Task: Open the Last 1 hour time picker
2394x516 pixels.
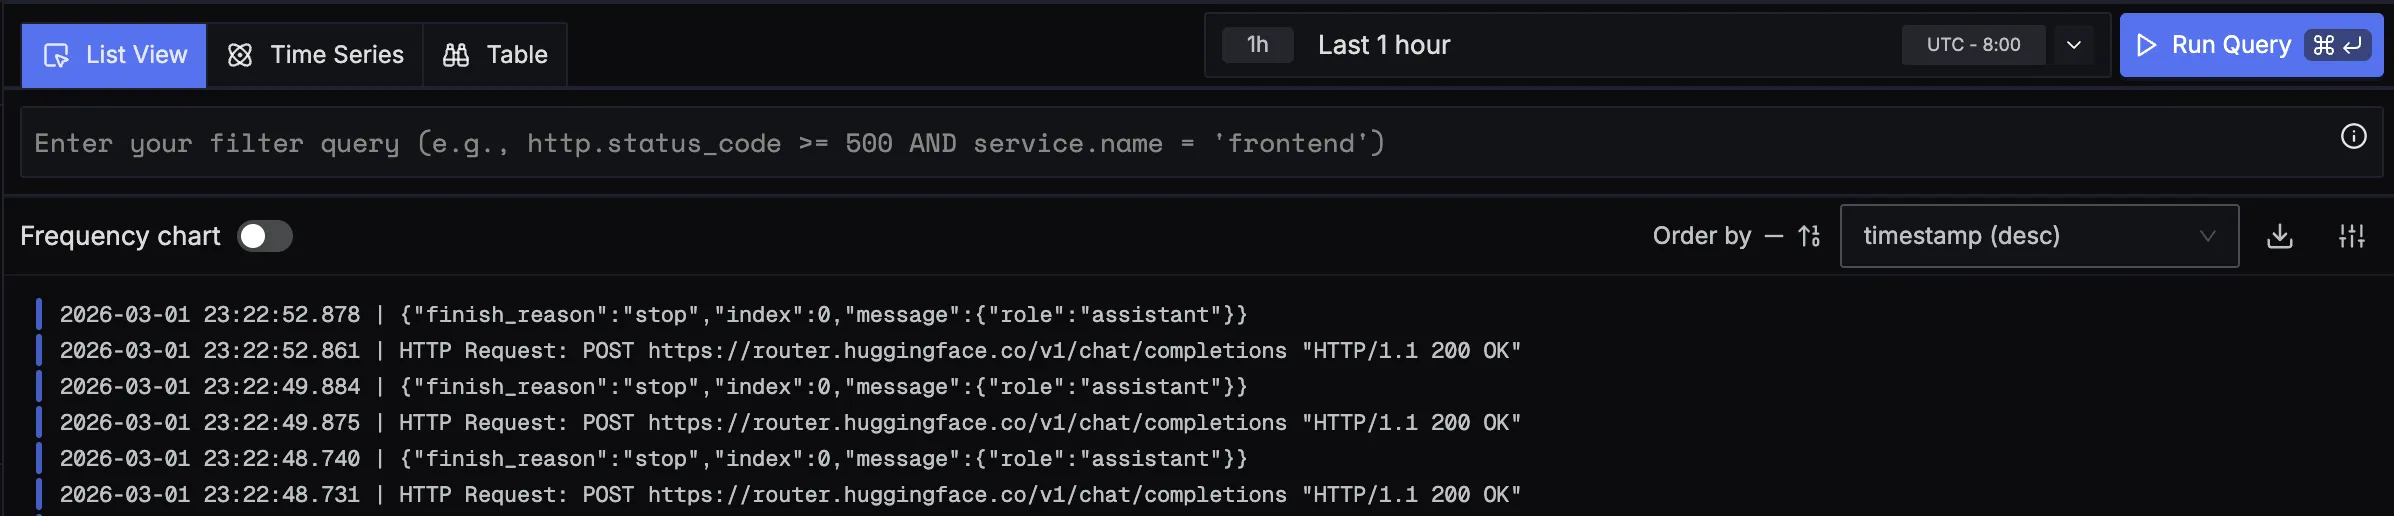Action: pyautogui.click(x=1384, y=45)
